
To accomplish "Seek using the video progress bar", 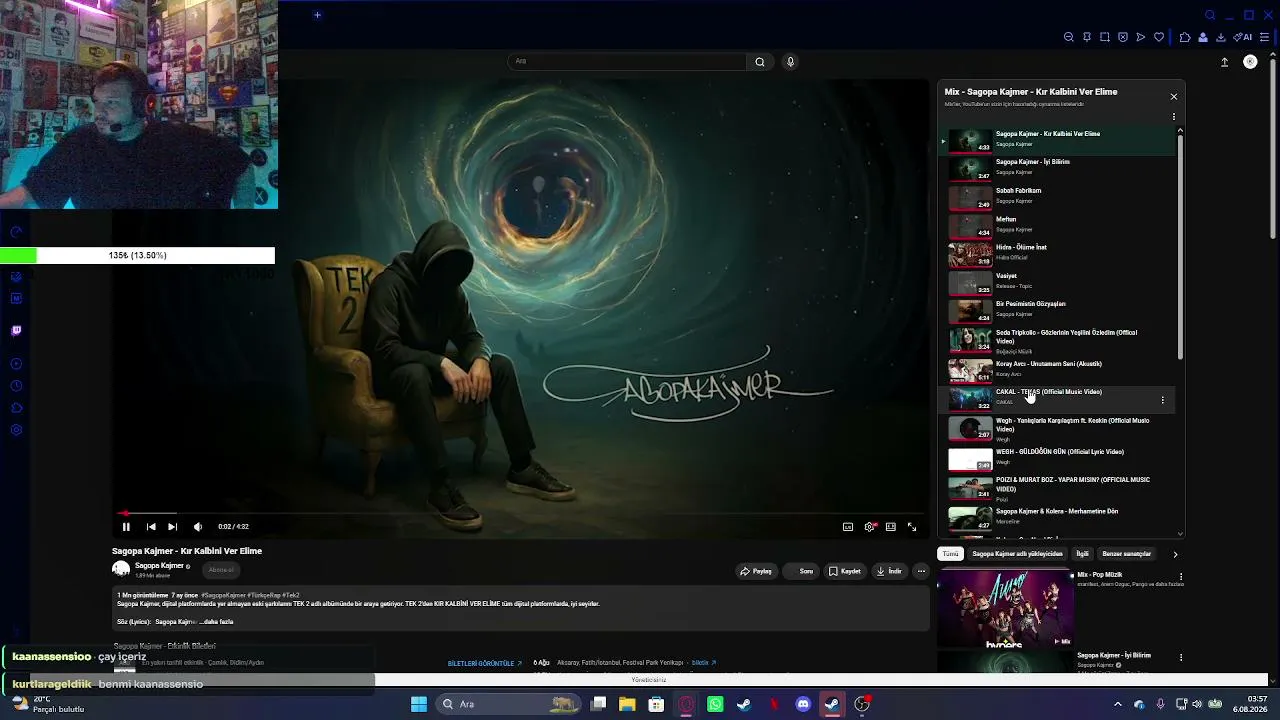I will (520, 513).
